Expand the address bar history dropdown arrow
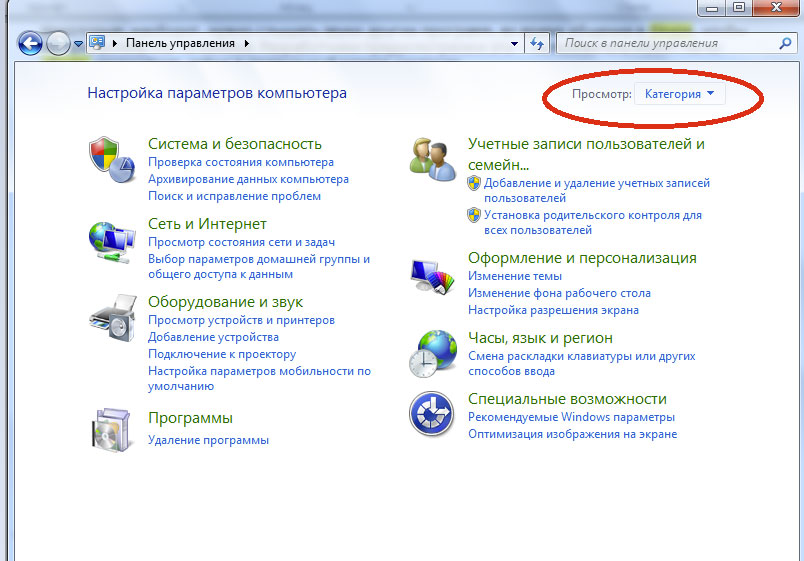804x561 pixels. tap(515, 44)
